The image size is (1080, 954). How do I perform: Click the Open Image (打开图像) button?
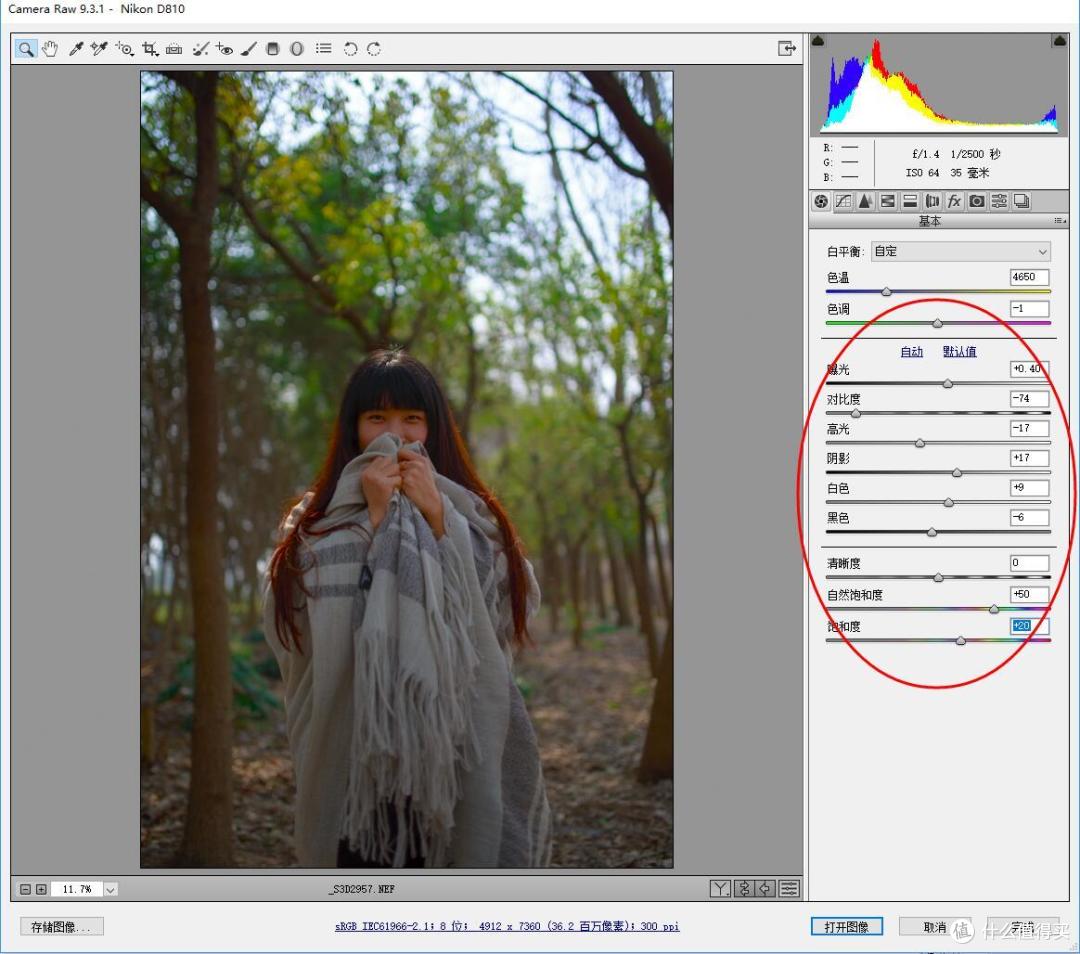tap(847, 927)
